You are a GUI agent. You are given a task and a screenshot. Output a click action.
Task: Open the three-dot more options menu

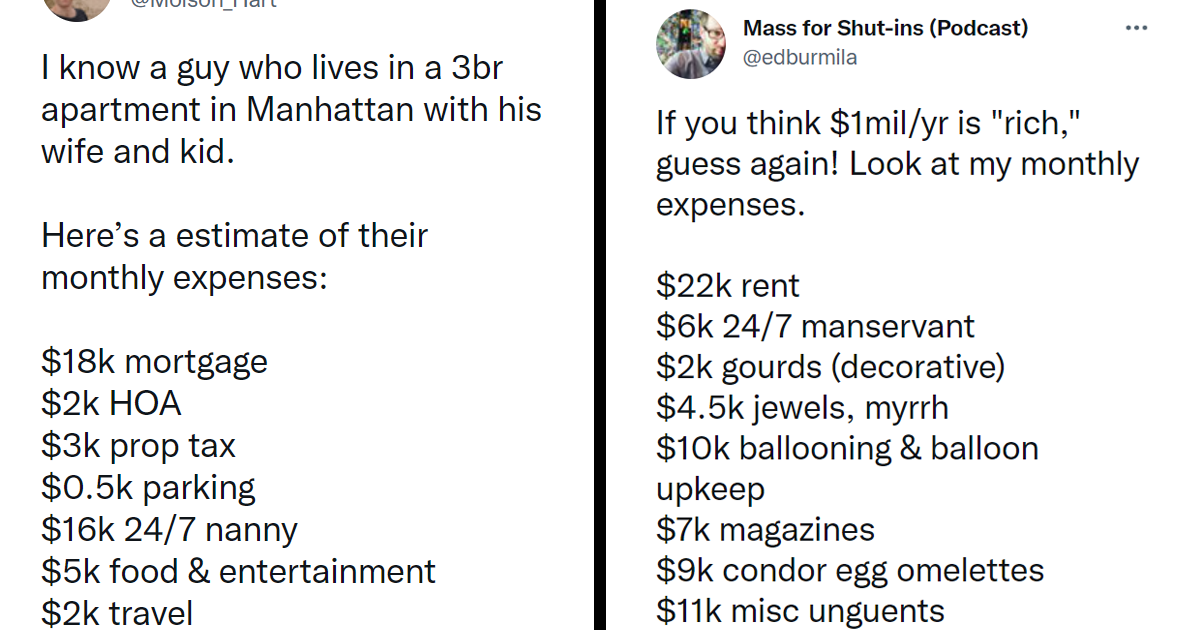pyautogui.click(x=1137, y=28)
